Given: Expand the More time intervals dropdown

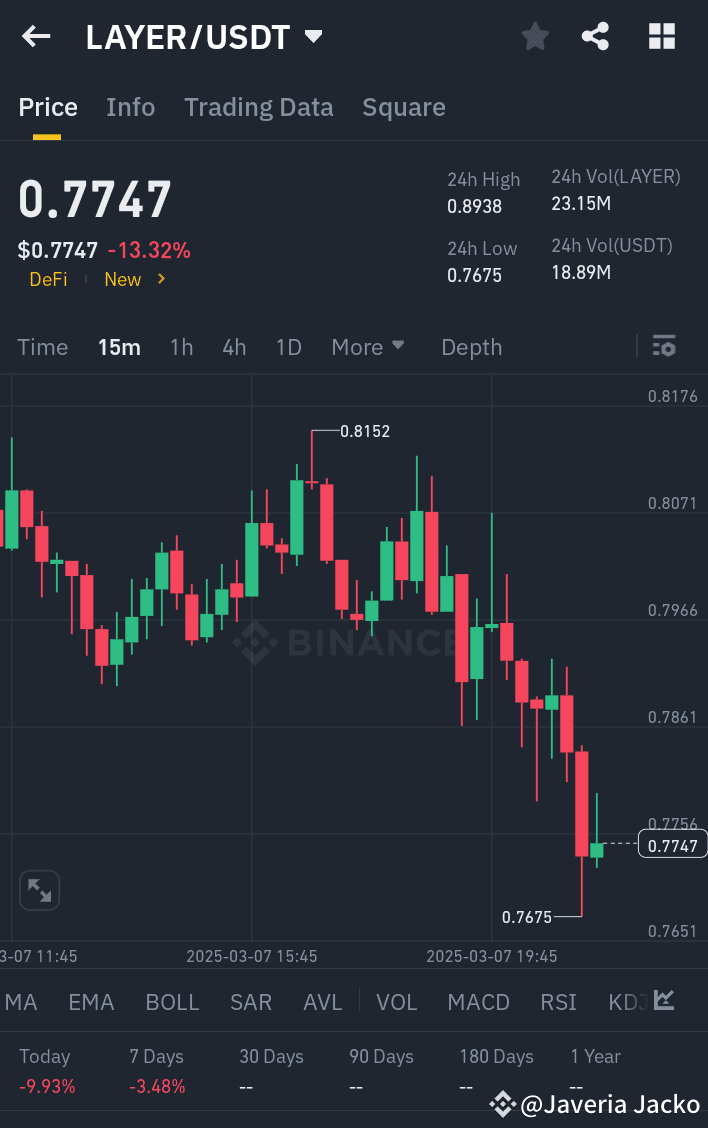Looking at the screenshot, I should (368, 347).
